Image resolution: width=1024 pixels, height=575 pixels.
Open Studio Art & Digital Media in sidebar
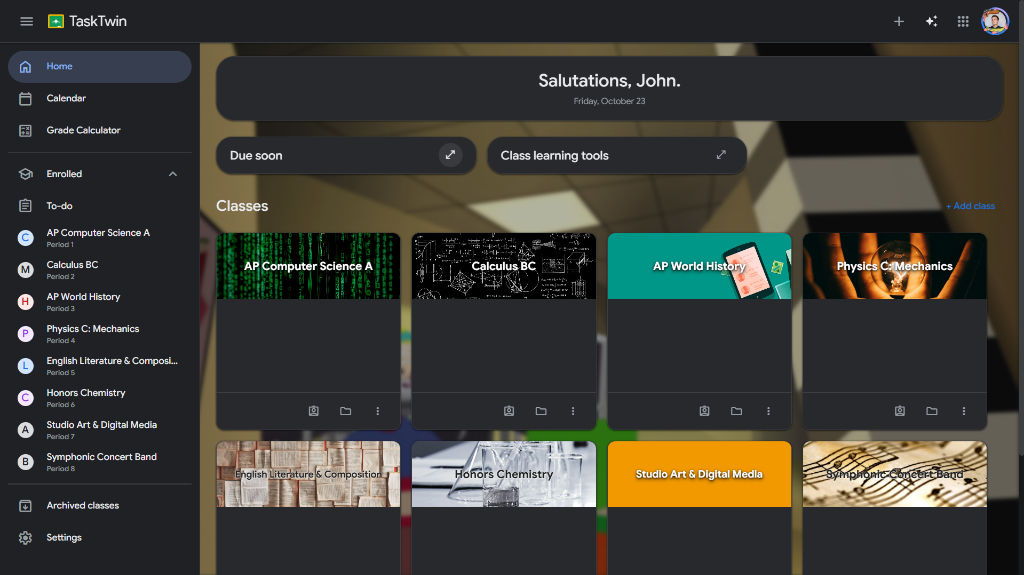click(x=99, y=430)
